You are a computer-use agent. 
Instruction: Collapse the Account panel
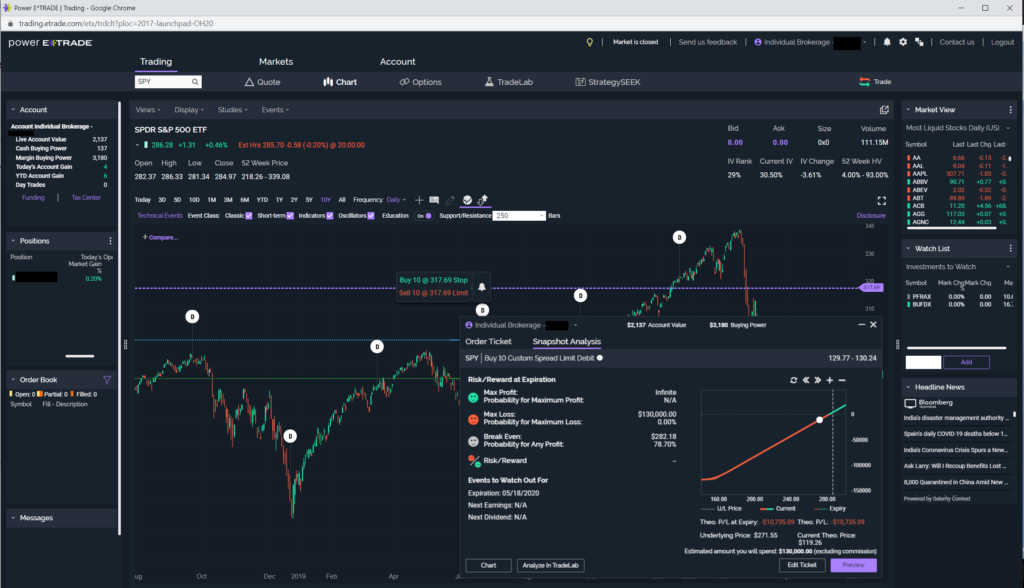click(13, 110)
